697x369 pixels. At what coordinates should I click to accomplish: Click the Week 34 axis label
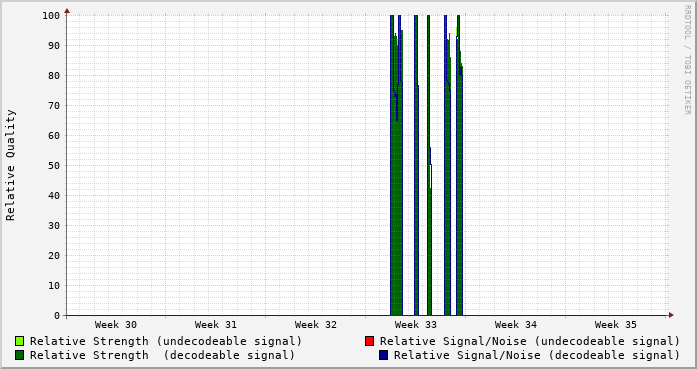tap(516, 325)
